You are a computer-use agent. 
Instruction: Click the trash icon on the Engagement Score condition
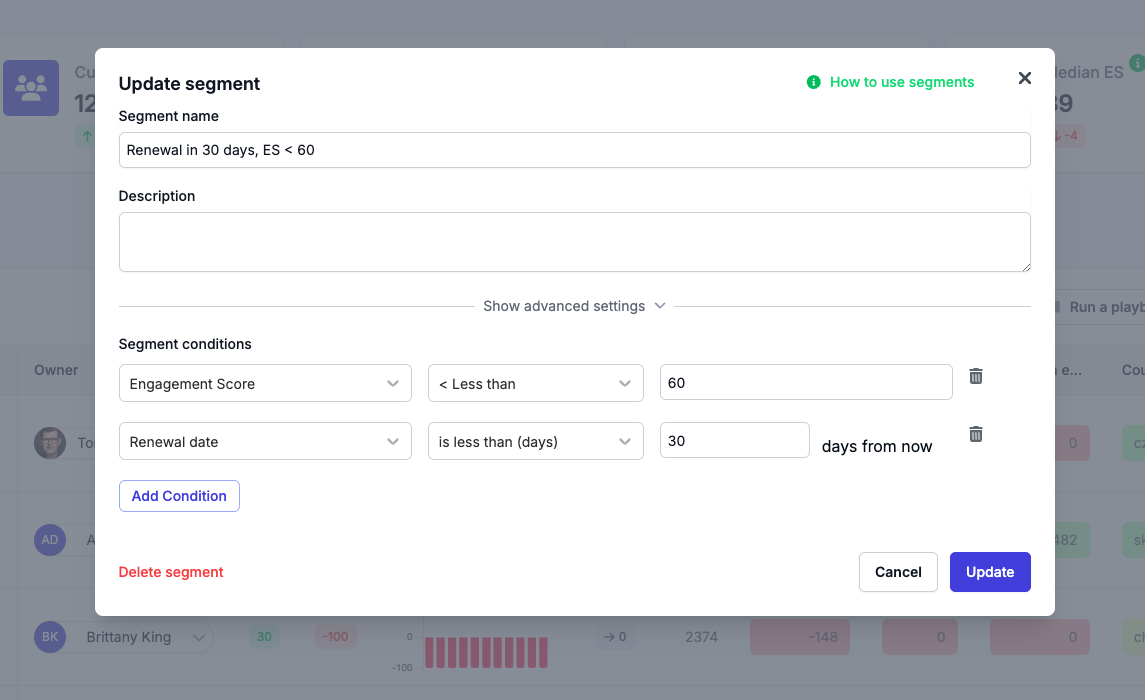point(975,376)
